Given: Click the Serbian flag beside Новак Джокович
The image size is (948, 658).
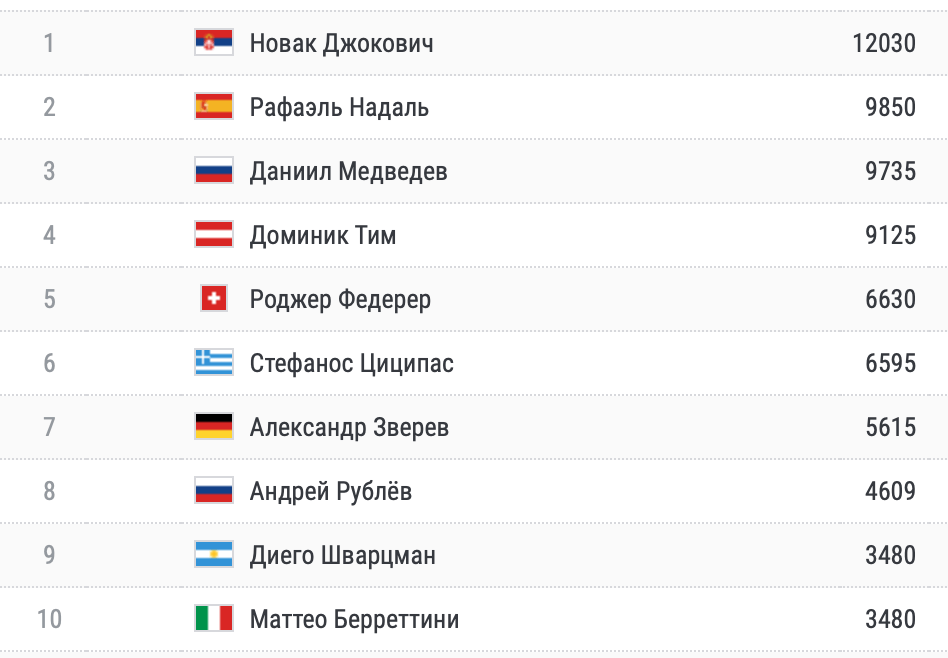Looking at the screenshot, I should [x=214, y=42].
